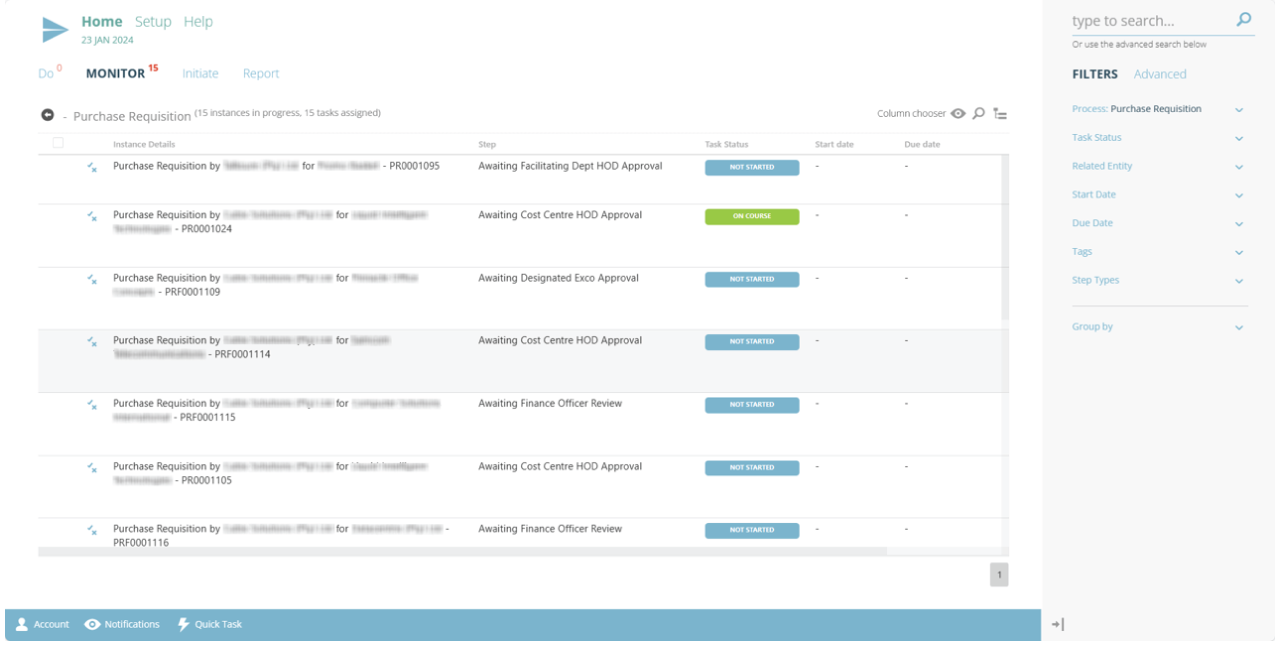Open Quick Task in the bottom bar

(209, 624)
